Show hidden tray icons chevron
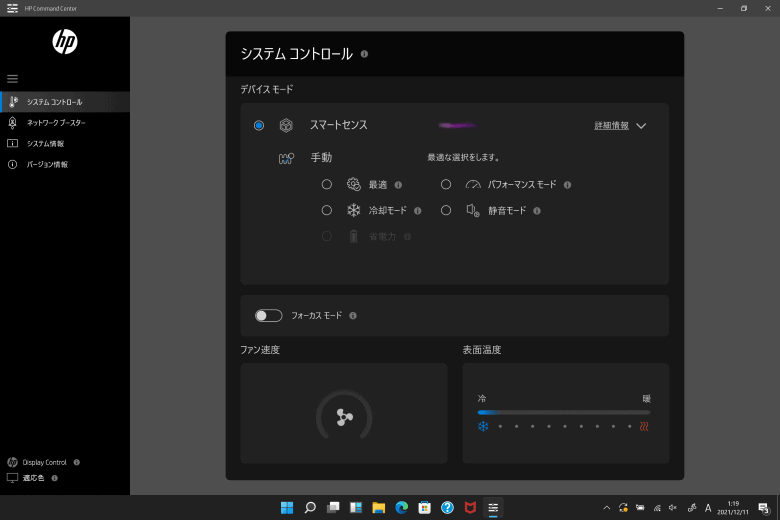 [606, 508]
